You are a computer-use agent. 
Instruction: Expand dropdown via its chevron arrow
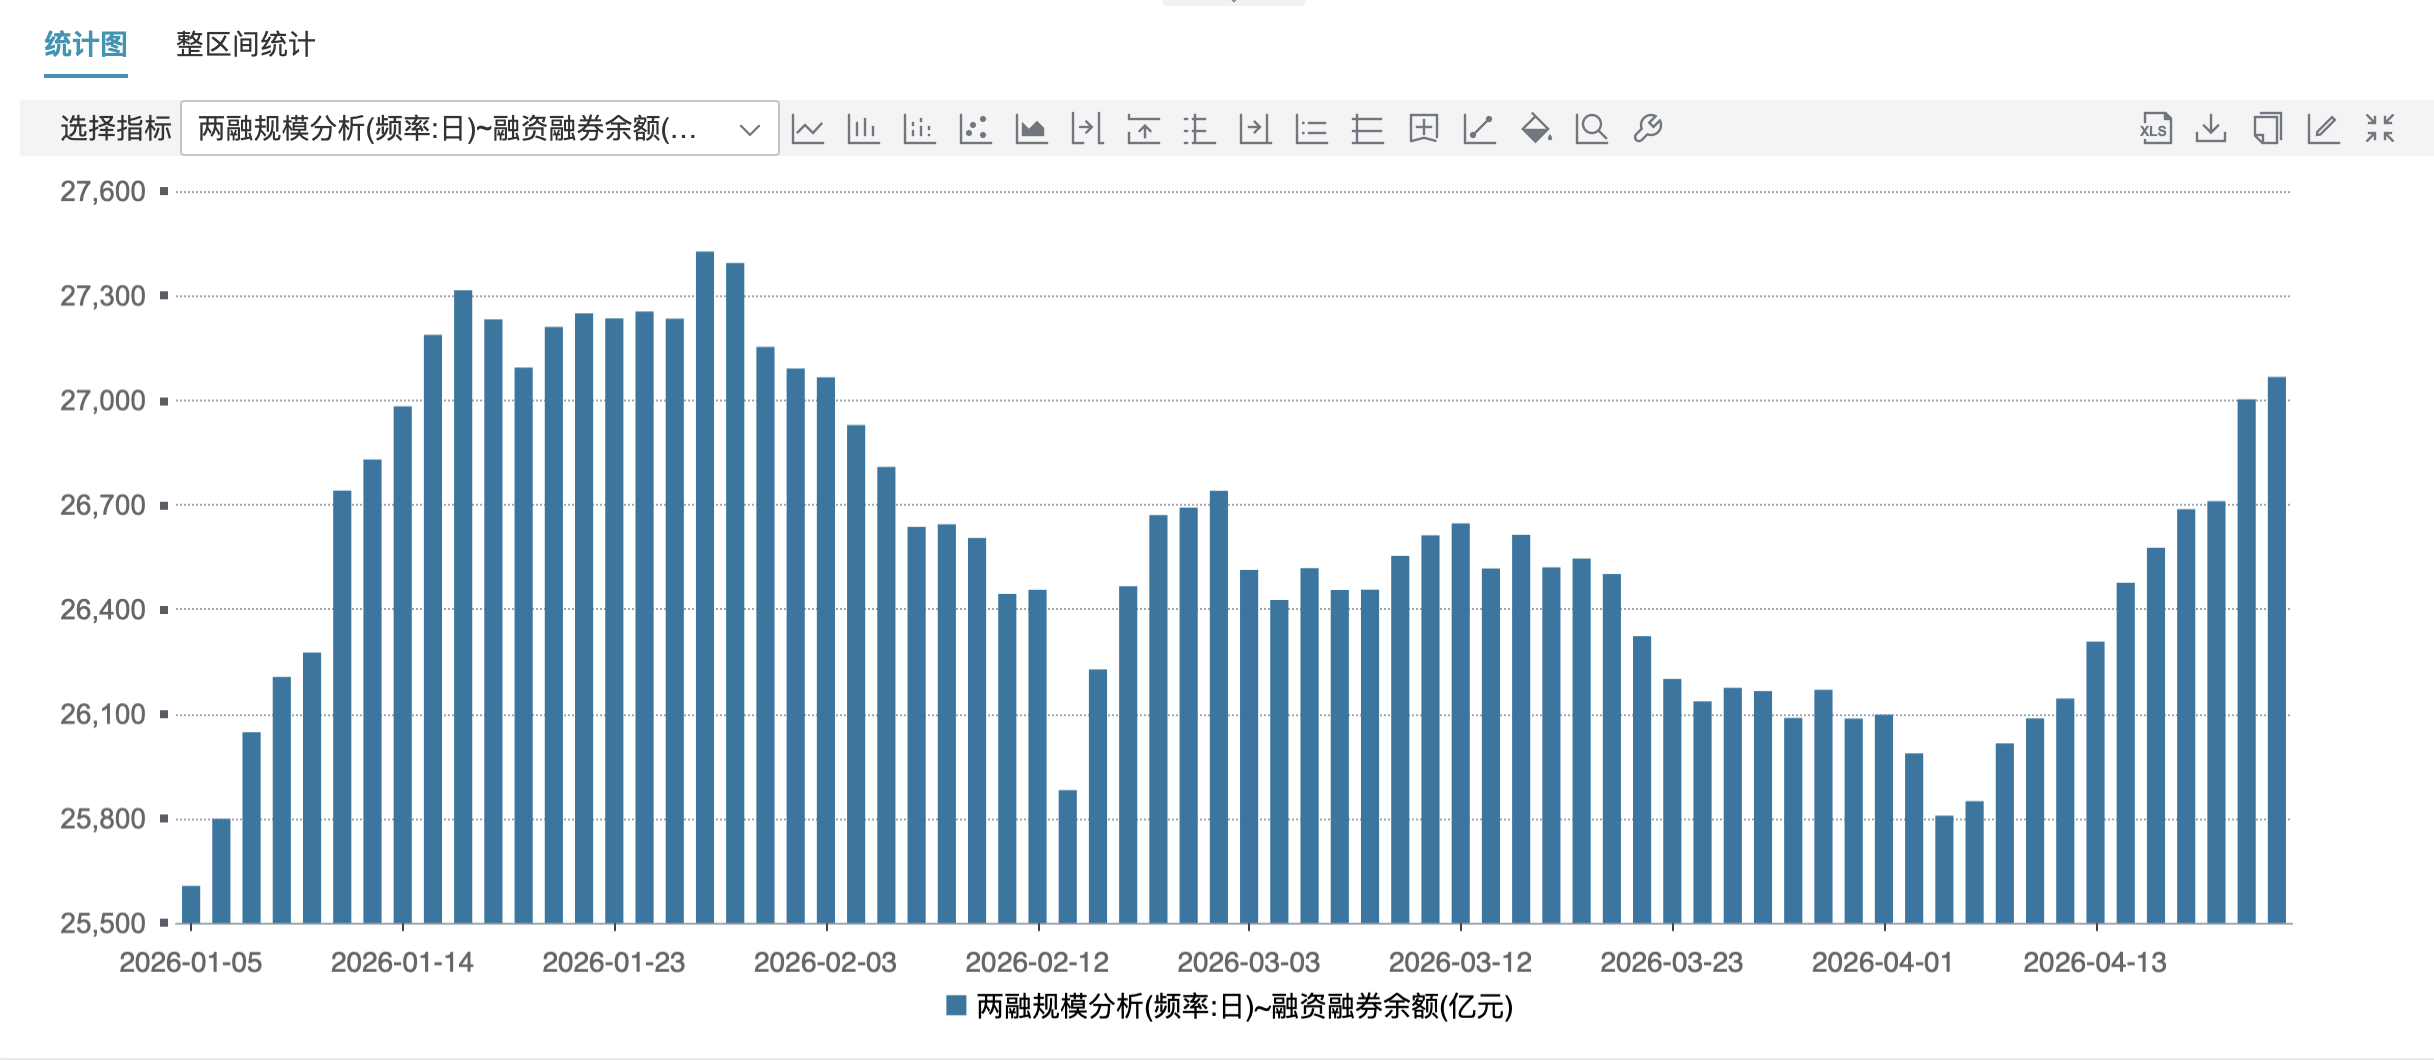pyautogui.click(x=749, y=129)
